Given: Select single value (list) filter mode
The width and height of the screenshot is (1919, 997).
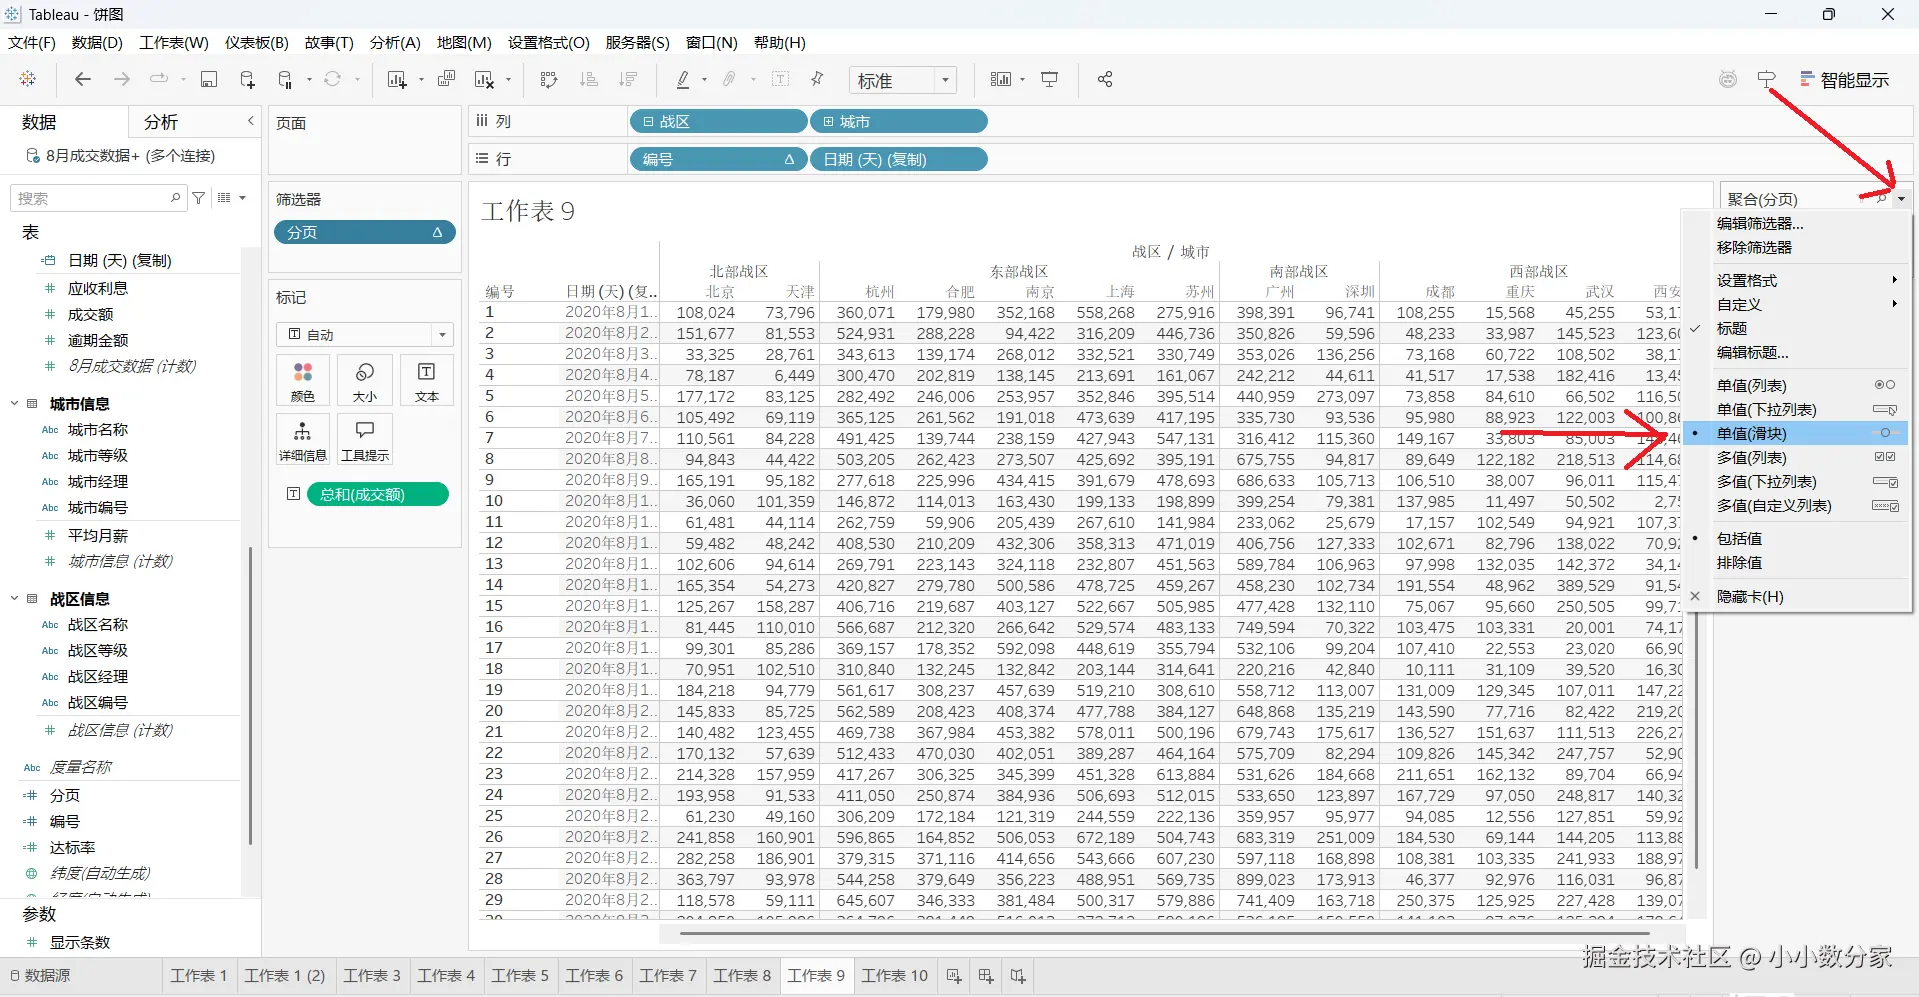Looking at the screenshot, I should coord(1796,385).
